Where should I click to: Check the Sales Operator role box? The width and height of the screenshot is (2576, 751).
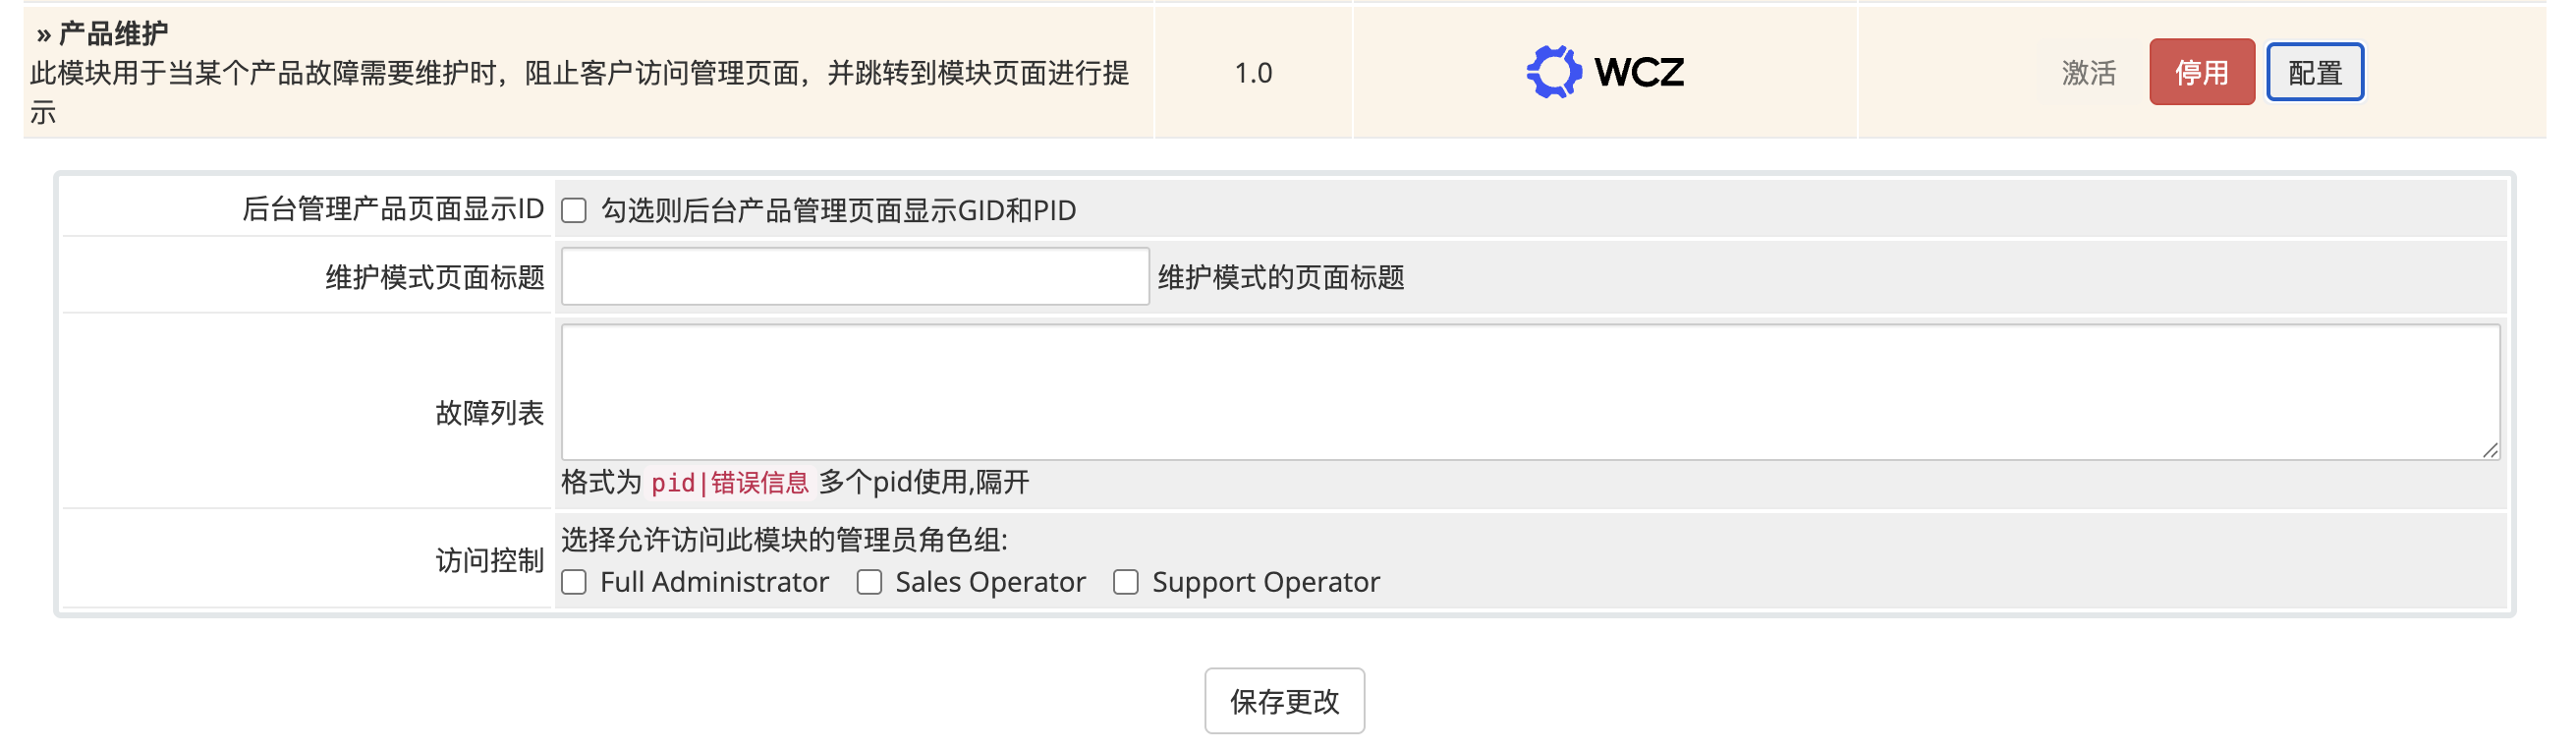[869, 582]
